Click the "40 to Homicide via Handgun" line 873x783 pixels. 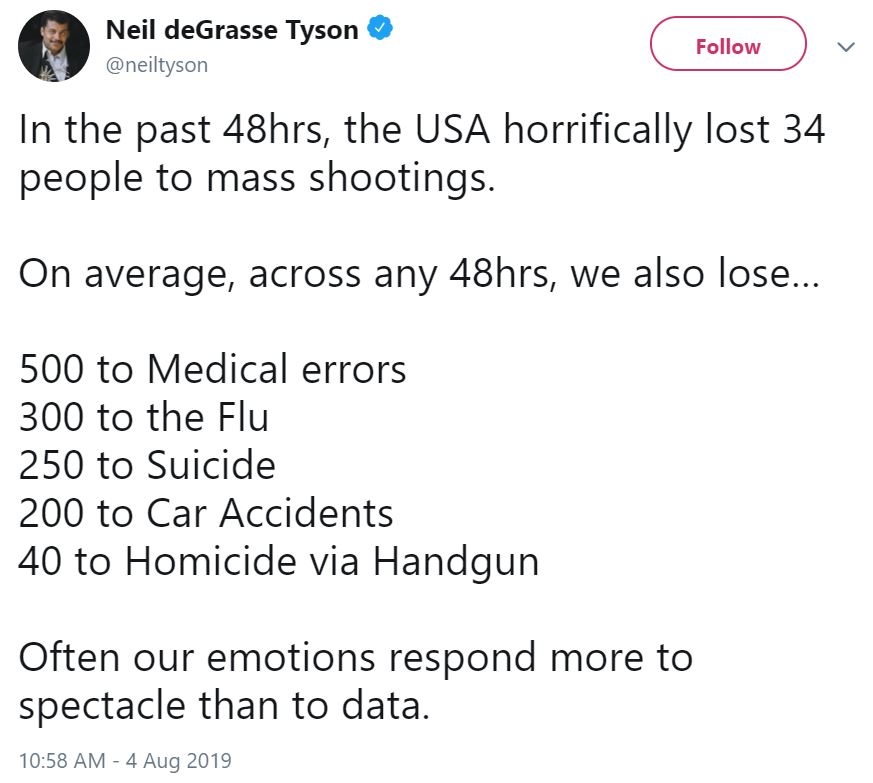[279, 562]
